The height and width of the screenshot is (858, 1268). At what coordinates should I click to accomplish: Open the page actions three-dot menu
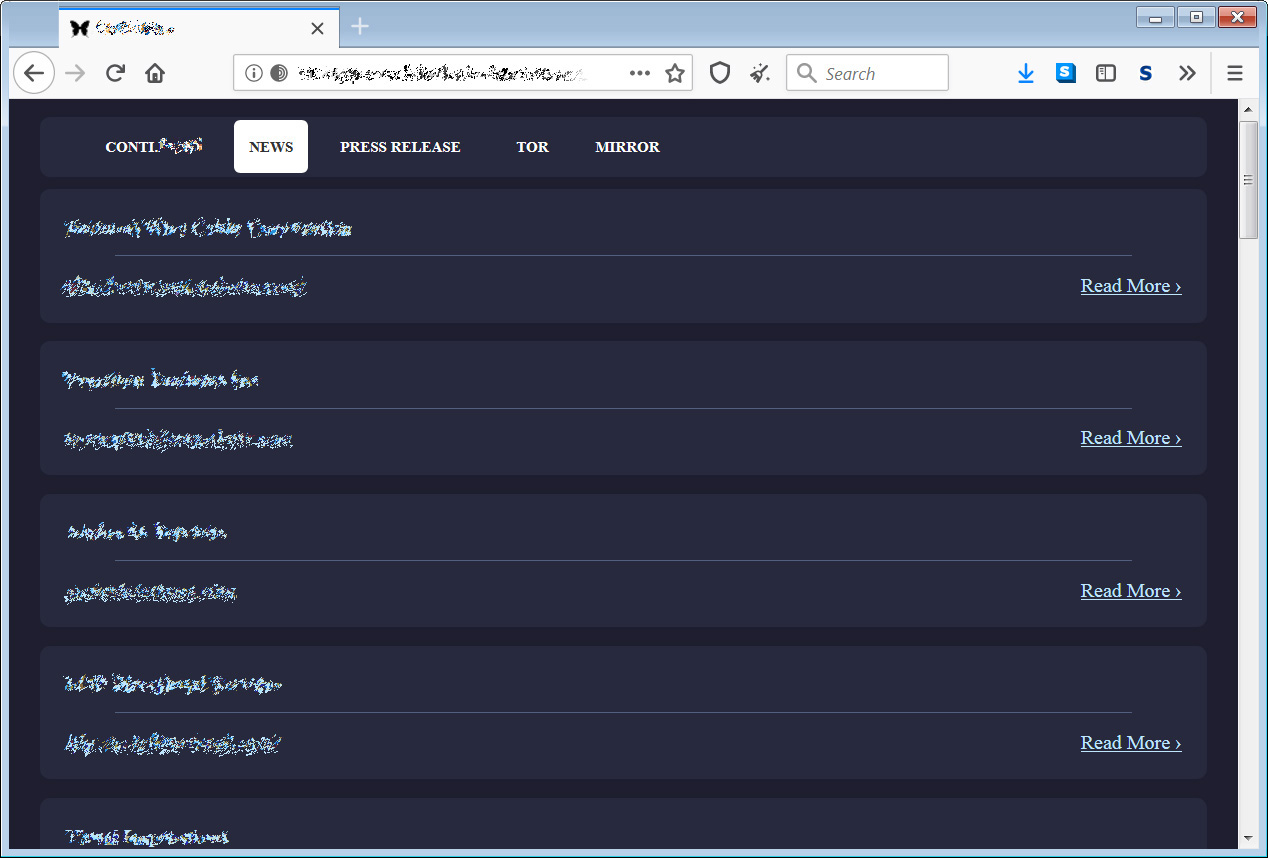tap(640, 73)
